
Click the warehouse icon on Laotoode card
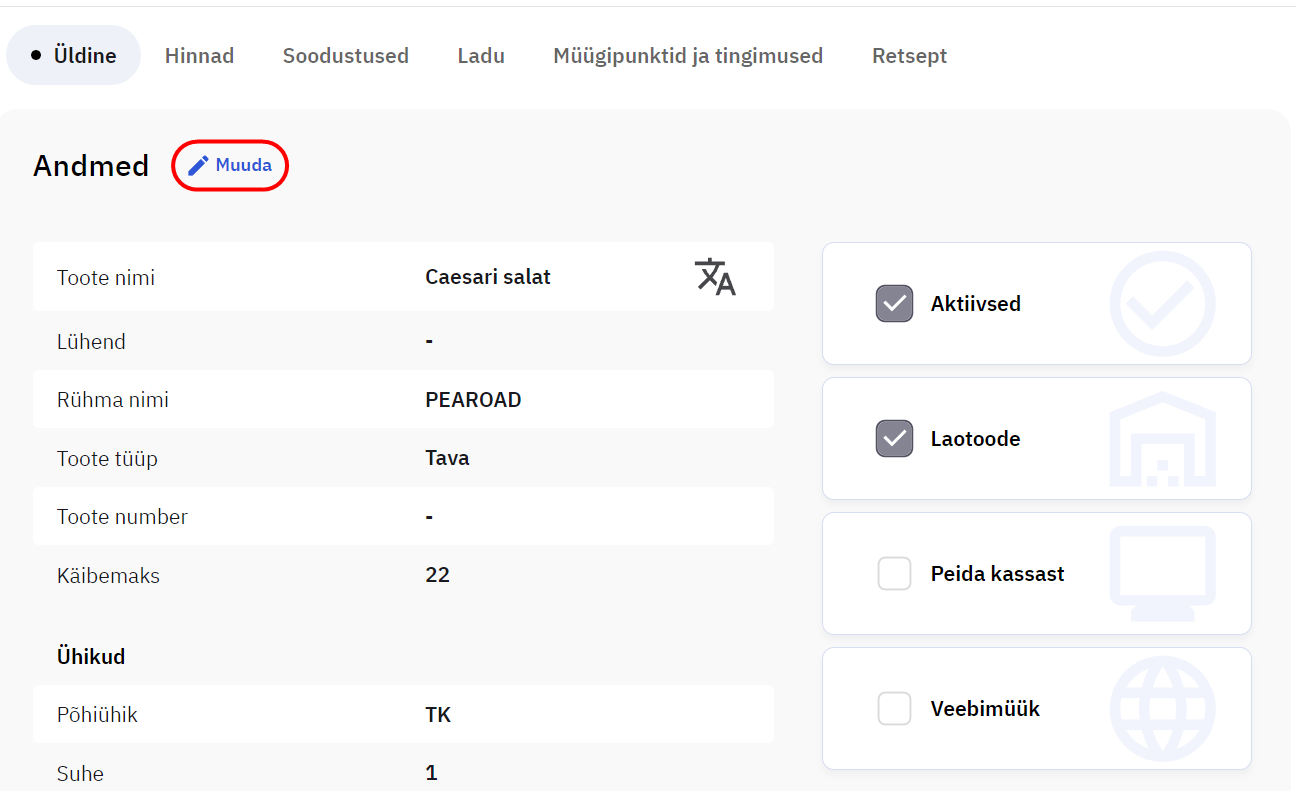coord(1162,439)
